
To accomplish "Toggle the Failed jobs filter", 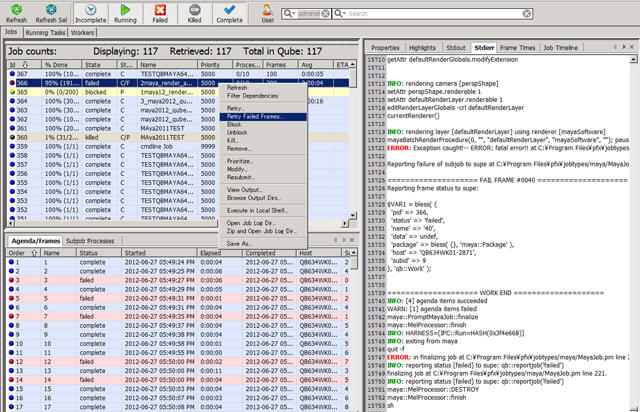I will (160, 13).
